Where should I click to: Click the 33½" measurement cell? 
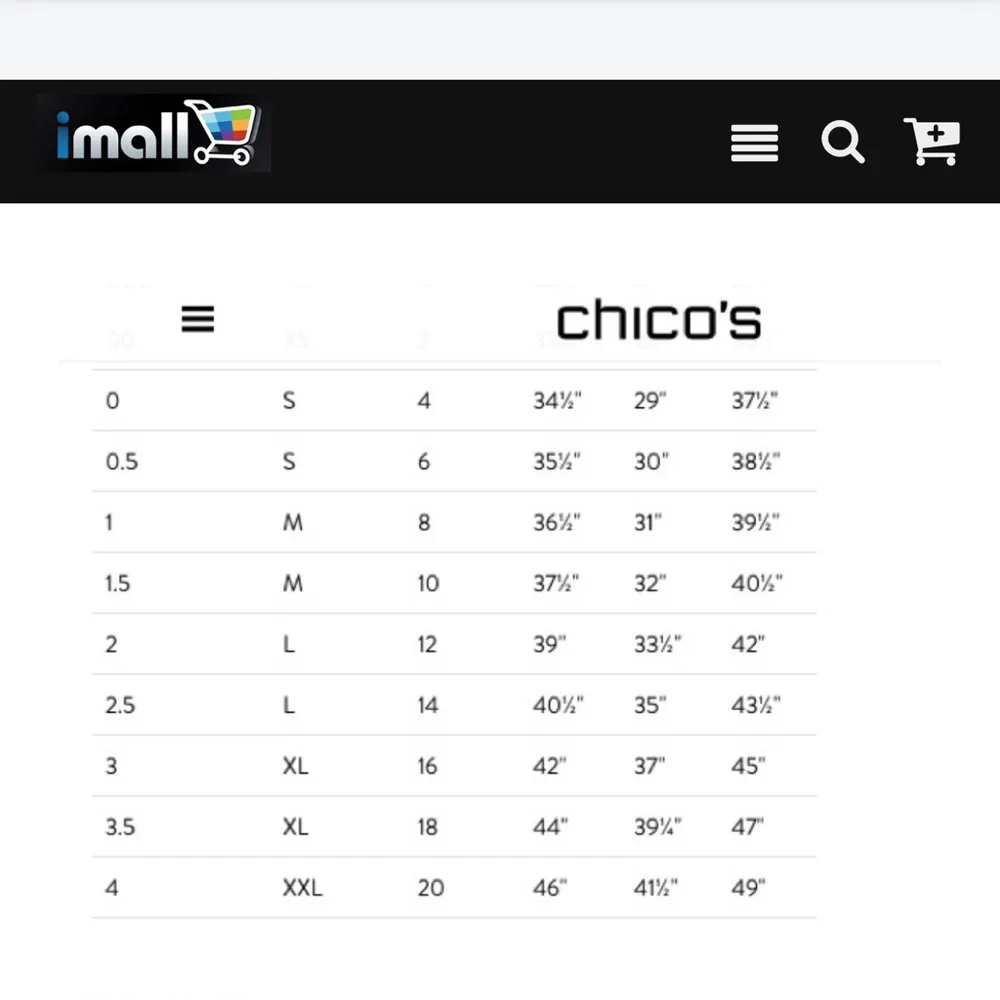[x=657, y=644]
